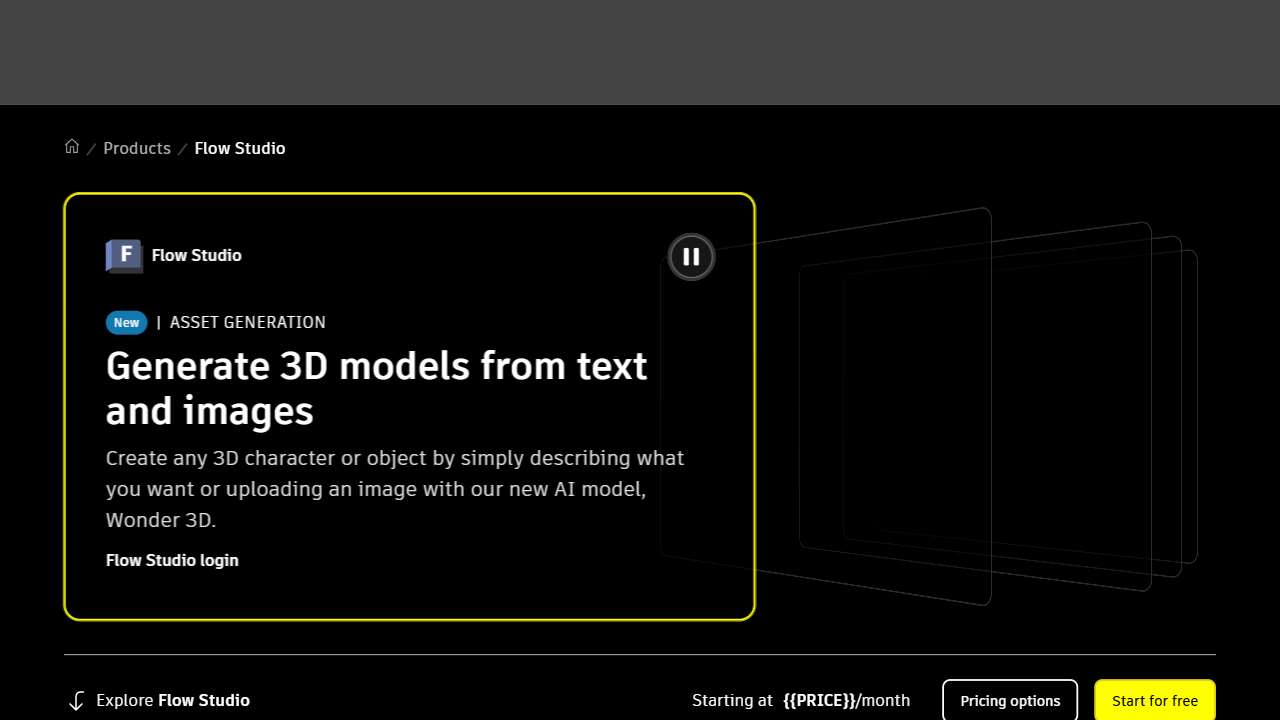This screenshot has width=1280, height=720.
Task: Open Pricing options
Action: tap(1010, 700)
